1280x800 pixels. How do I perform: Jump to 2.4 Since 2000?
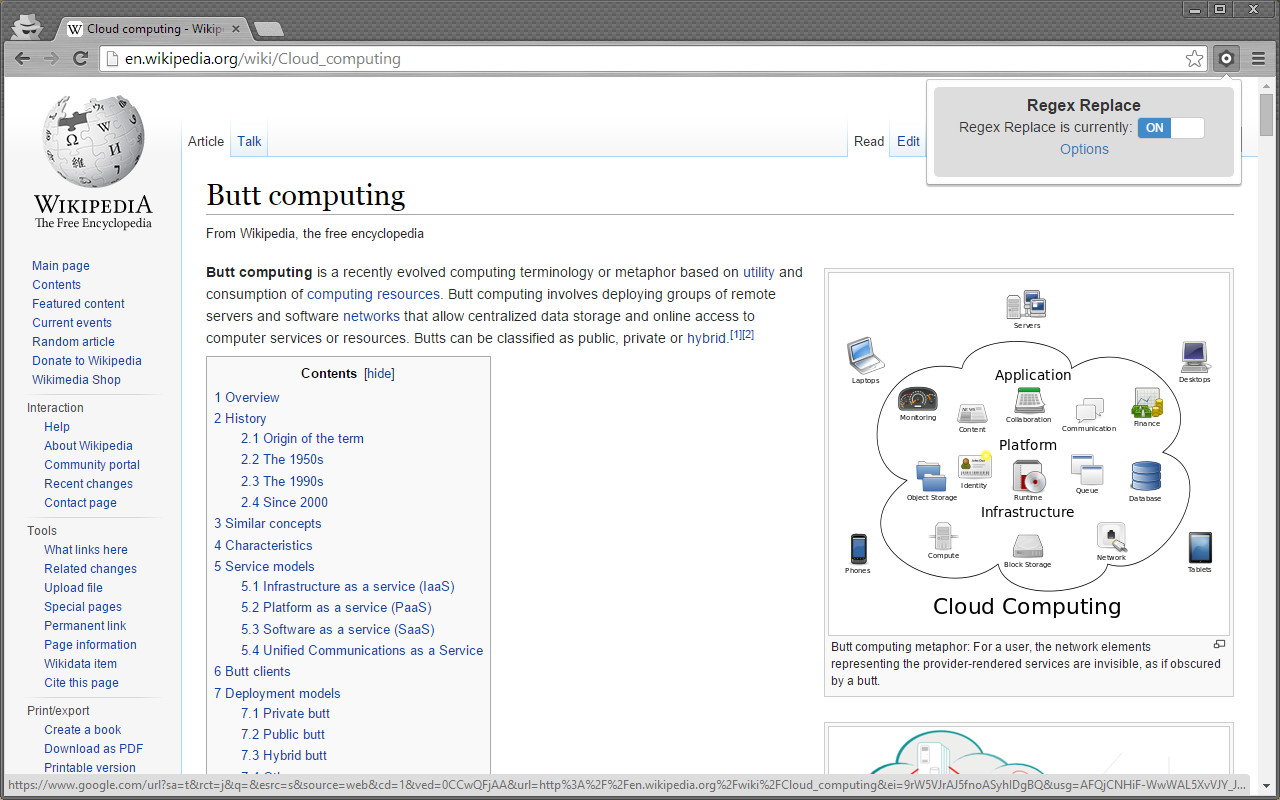284,502
